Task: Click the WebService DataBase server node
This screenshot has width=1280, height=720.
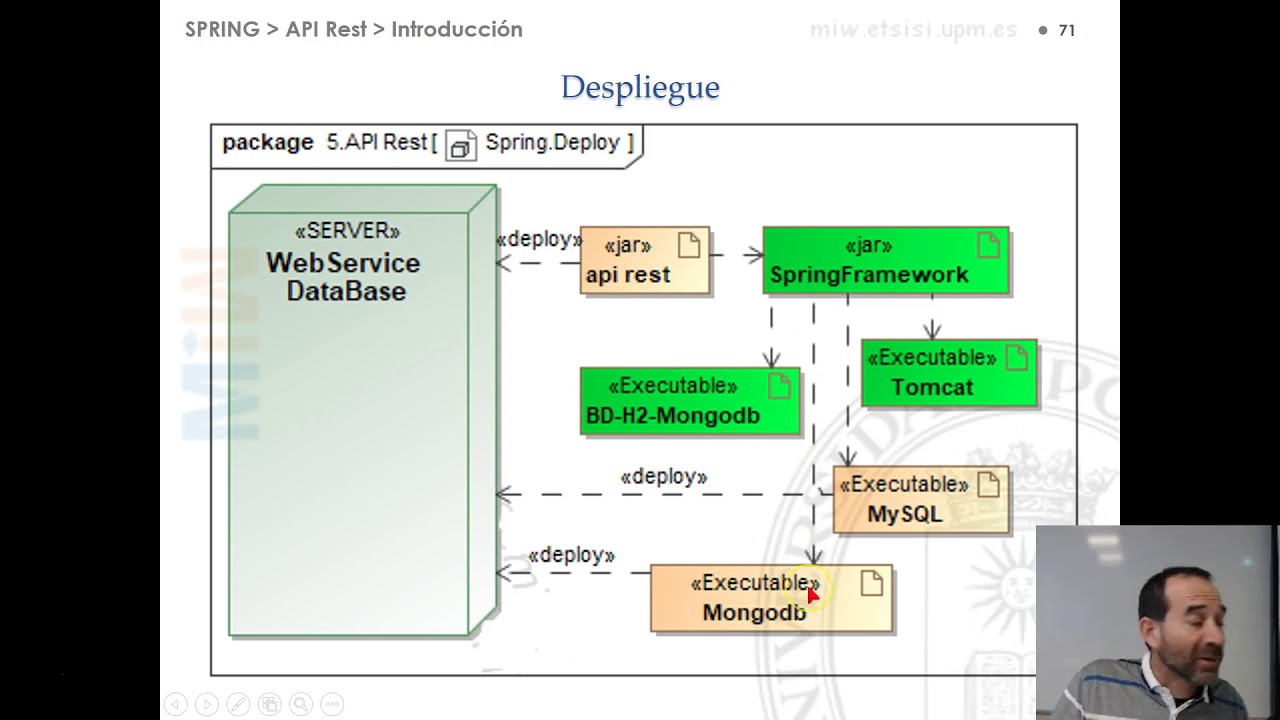Action: pos(362,410)
